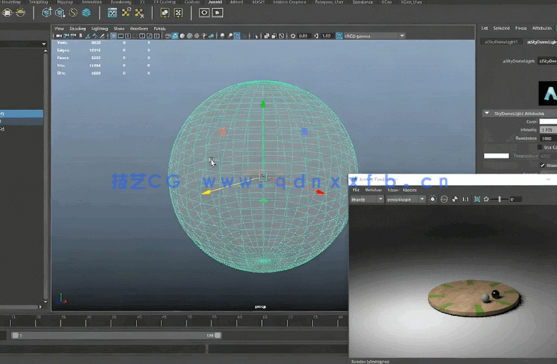Click the blue checker texture shelf icon
The height and width of the screenshot is (364, 557).
(x=112, y=13)
